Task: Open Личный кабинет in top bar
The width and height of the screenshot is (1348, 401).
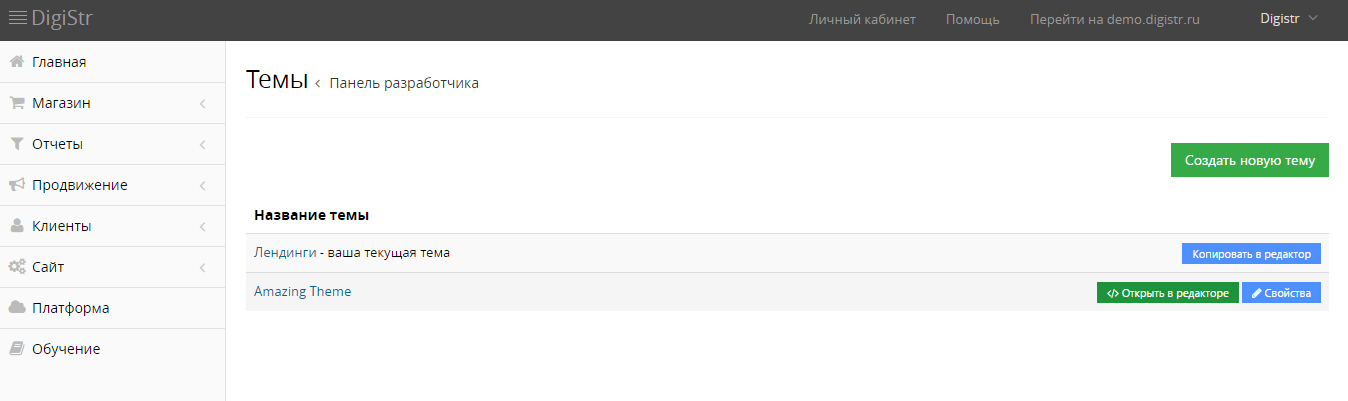Action: 862,19
